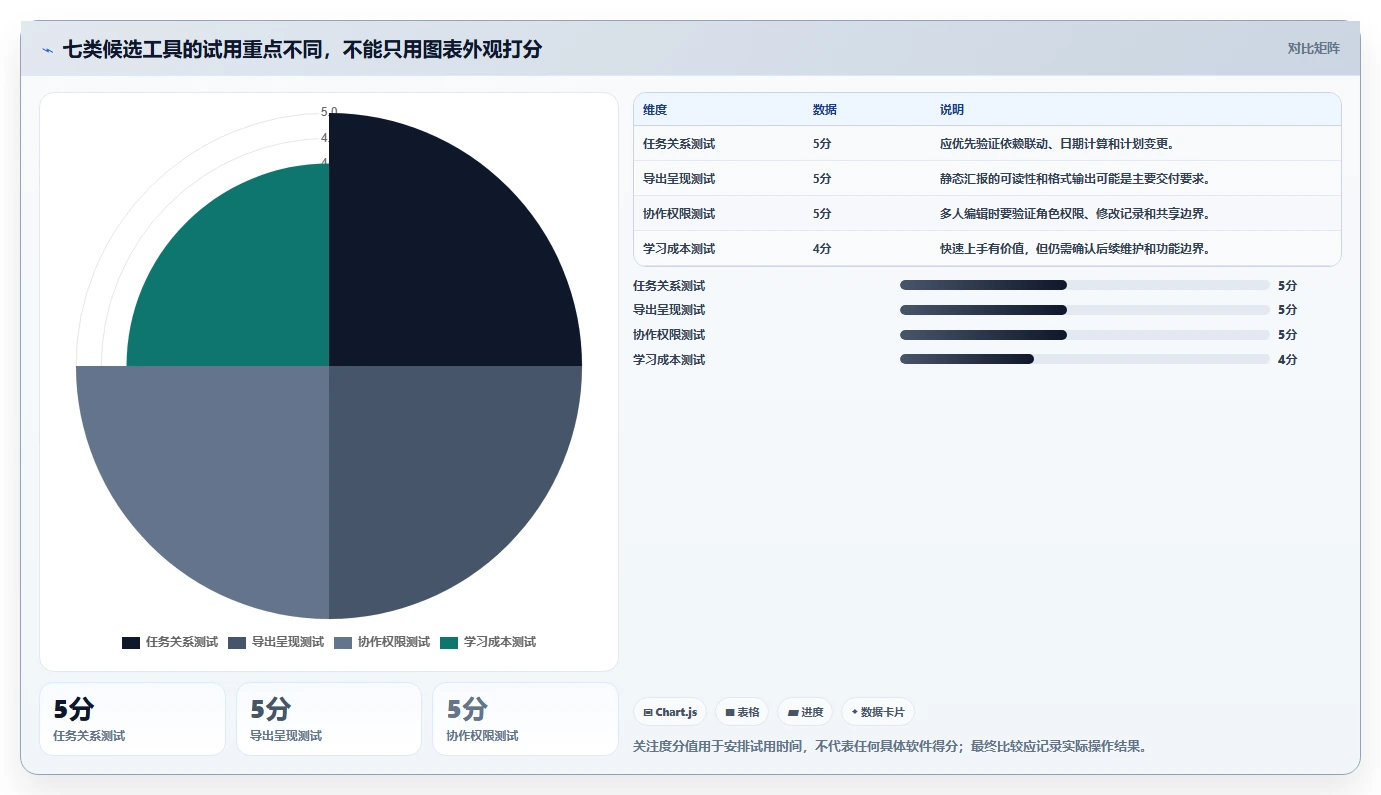Toggle 学习成本测试 series via legend label
This screenshot has height=795, width=1381.
tap(500, 642)
